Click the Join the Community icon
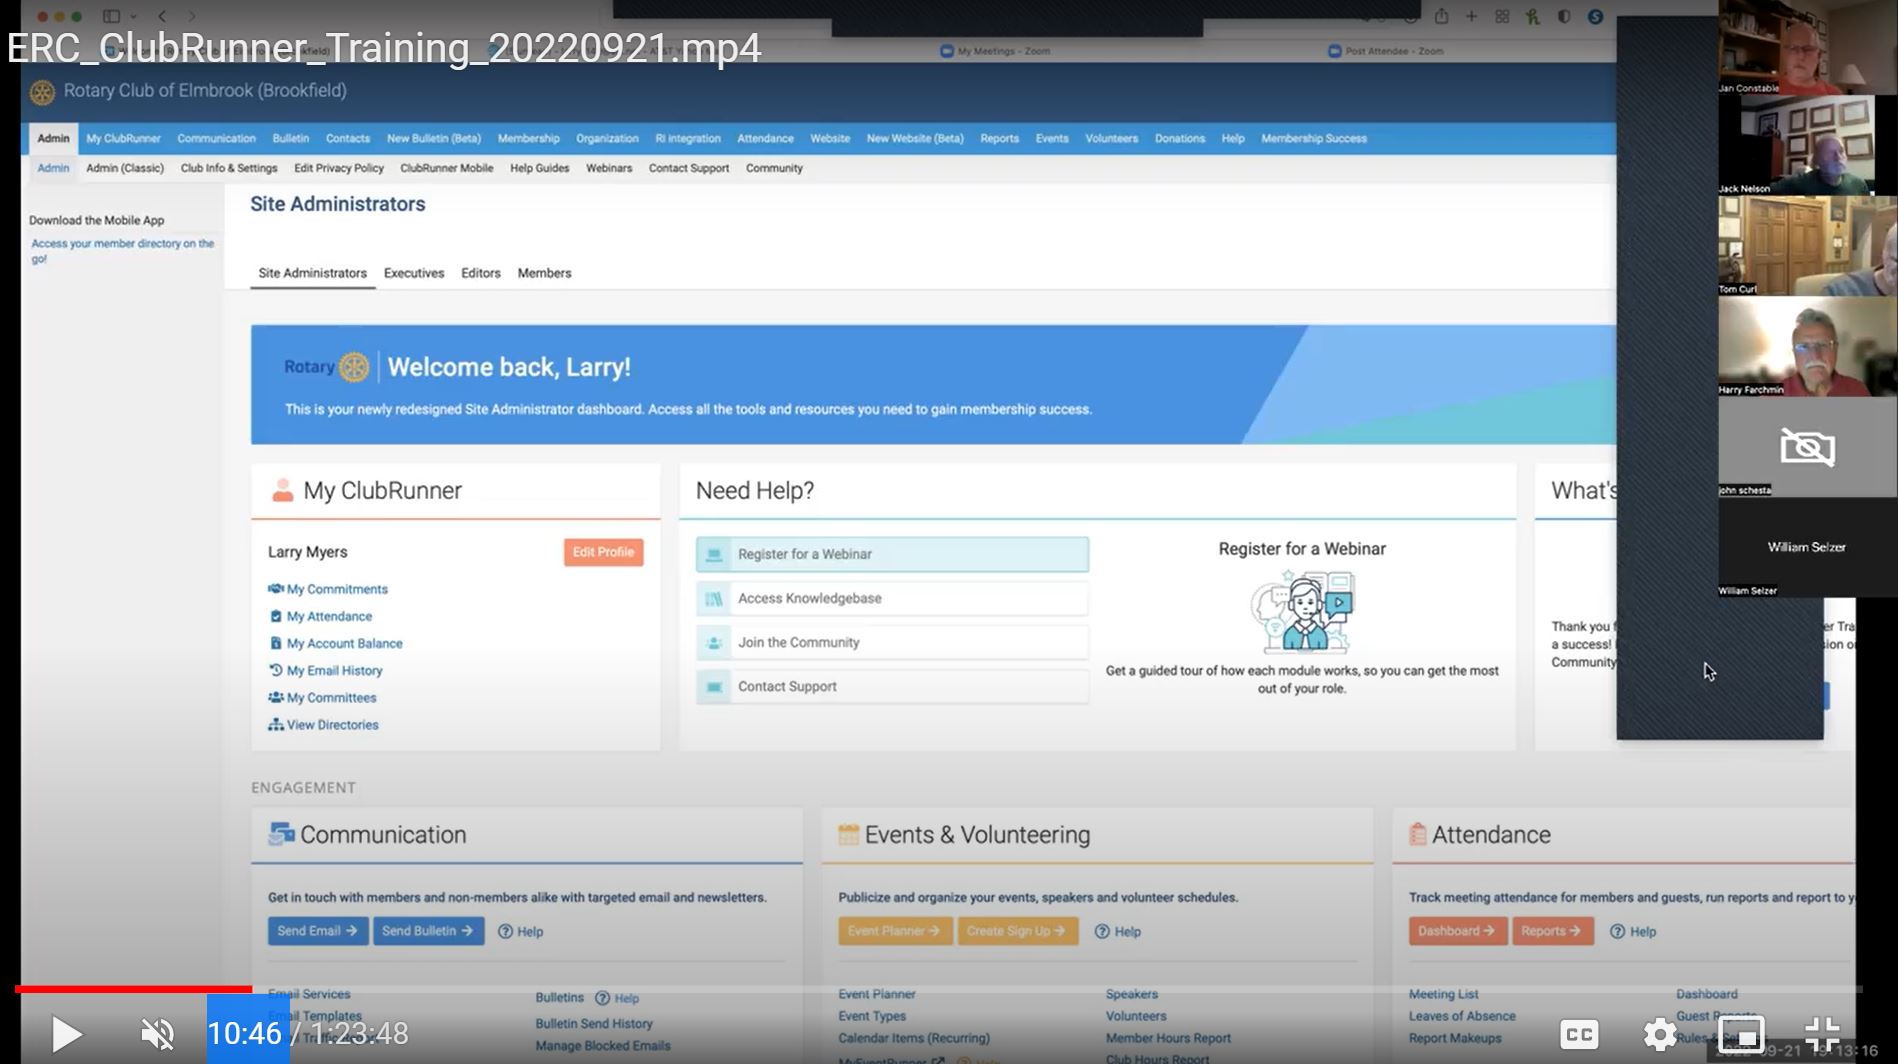1898x1064 pixels. pyautogui.click(x=714, y=643)
